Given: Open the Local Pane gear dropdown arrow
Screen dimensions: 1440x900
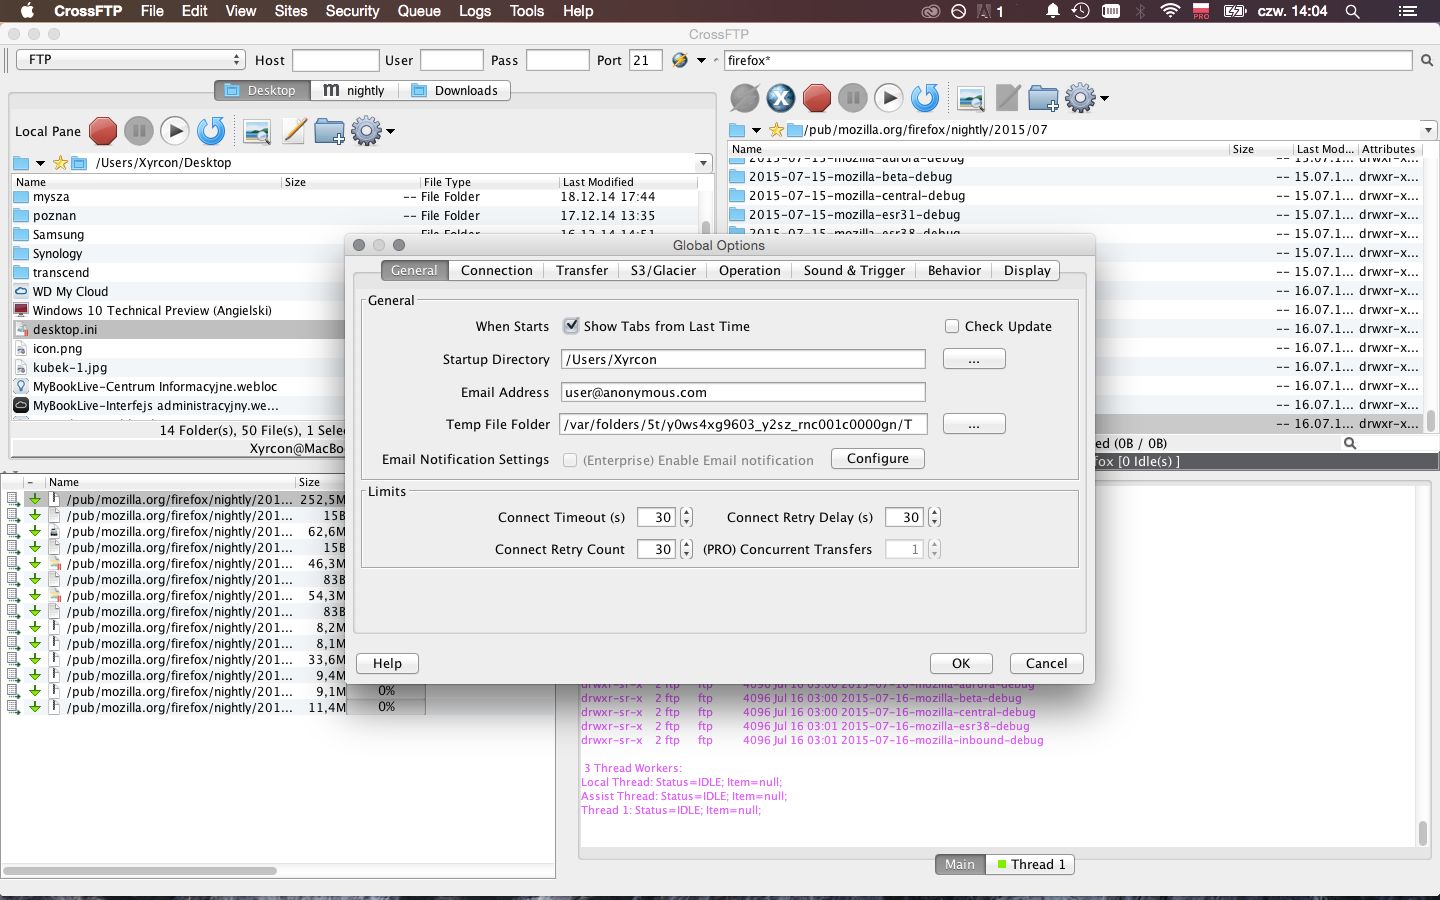Looking at the screenshot, I should click(390, 131).
